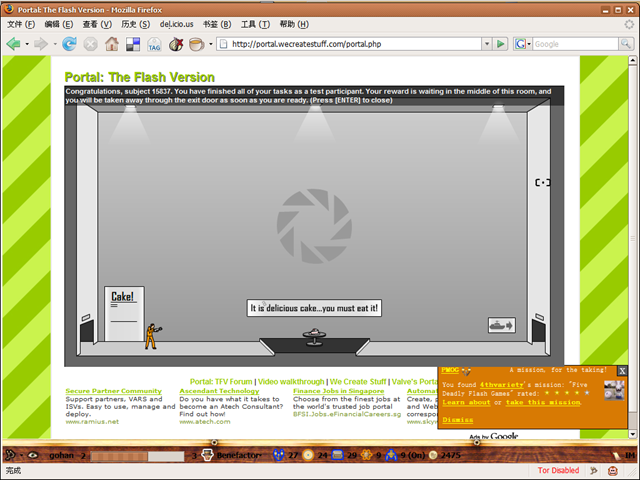The image size is (640, 480).
Task: Open Secure Partner Community ad link
Action: 113,391
